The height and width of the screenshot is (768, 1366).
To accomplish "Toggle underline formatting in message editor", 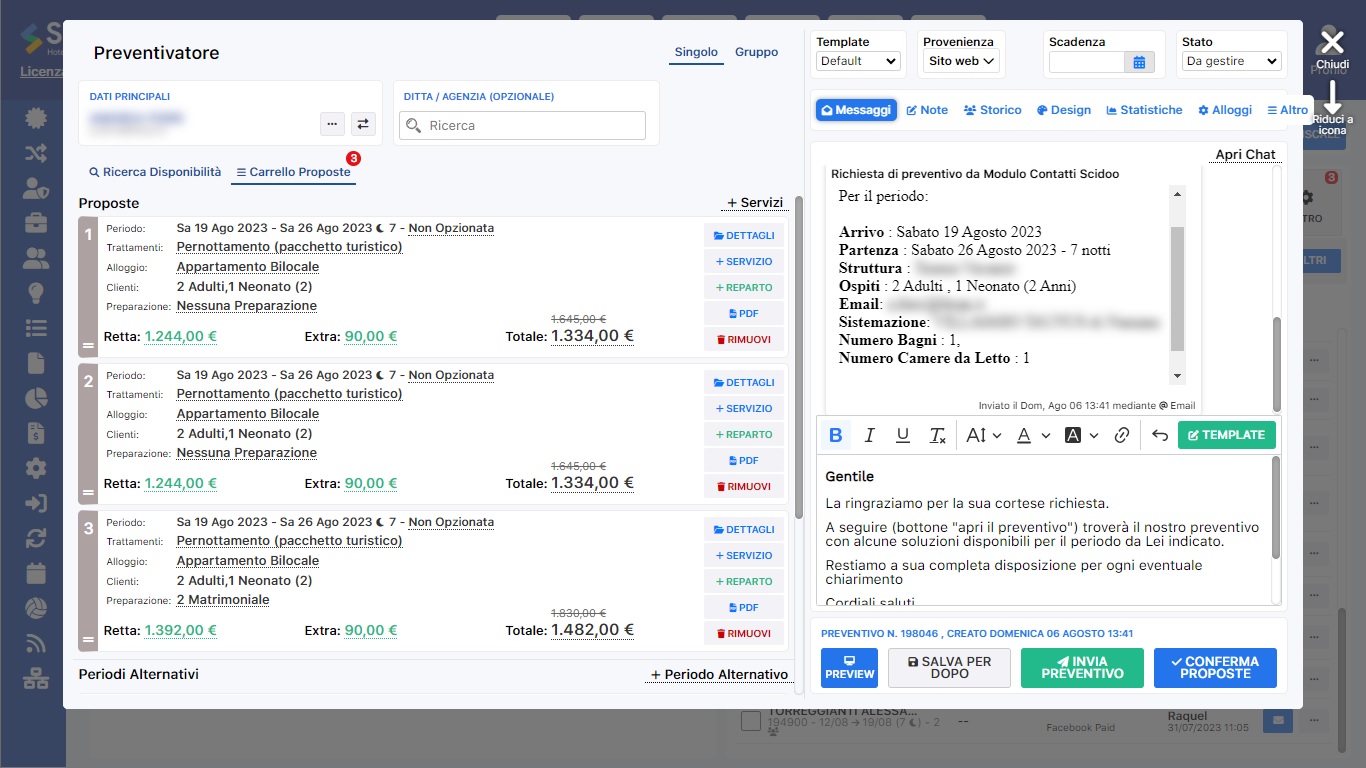I will coord(903,435).
